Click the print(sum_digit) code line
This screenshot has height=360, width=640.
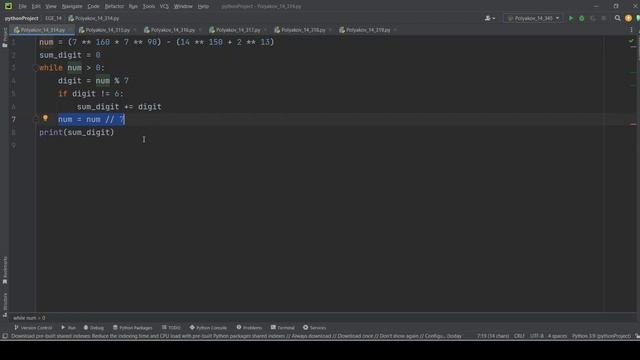pos(77,132)
